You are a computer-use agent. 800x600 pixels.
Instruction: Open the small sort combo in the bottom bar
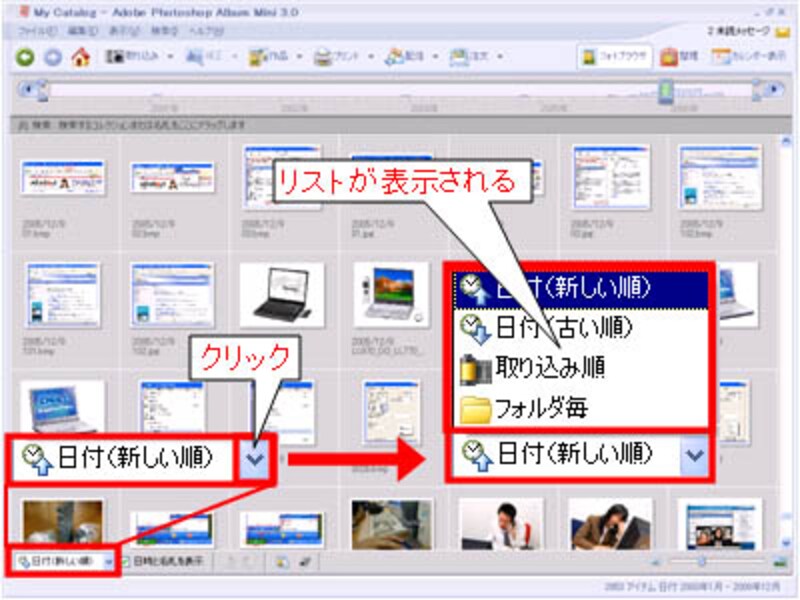coord(65,562)
